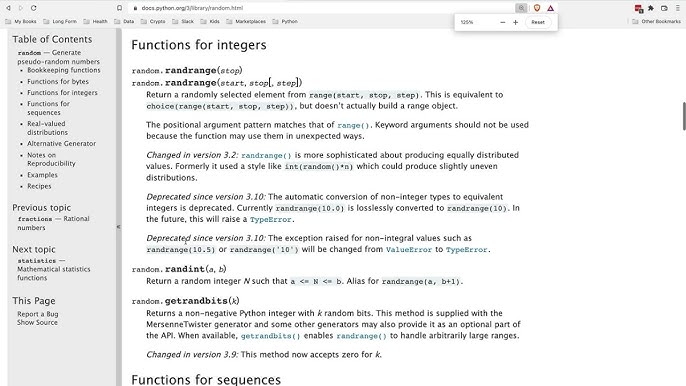Screen dimensions: 686x386
Task: Click the zoom magnifier icon in address bar
Action: [522, 8]
